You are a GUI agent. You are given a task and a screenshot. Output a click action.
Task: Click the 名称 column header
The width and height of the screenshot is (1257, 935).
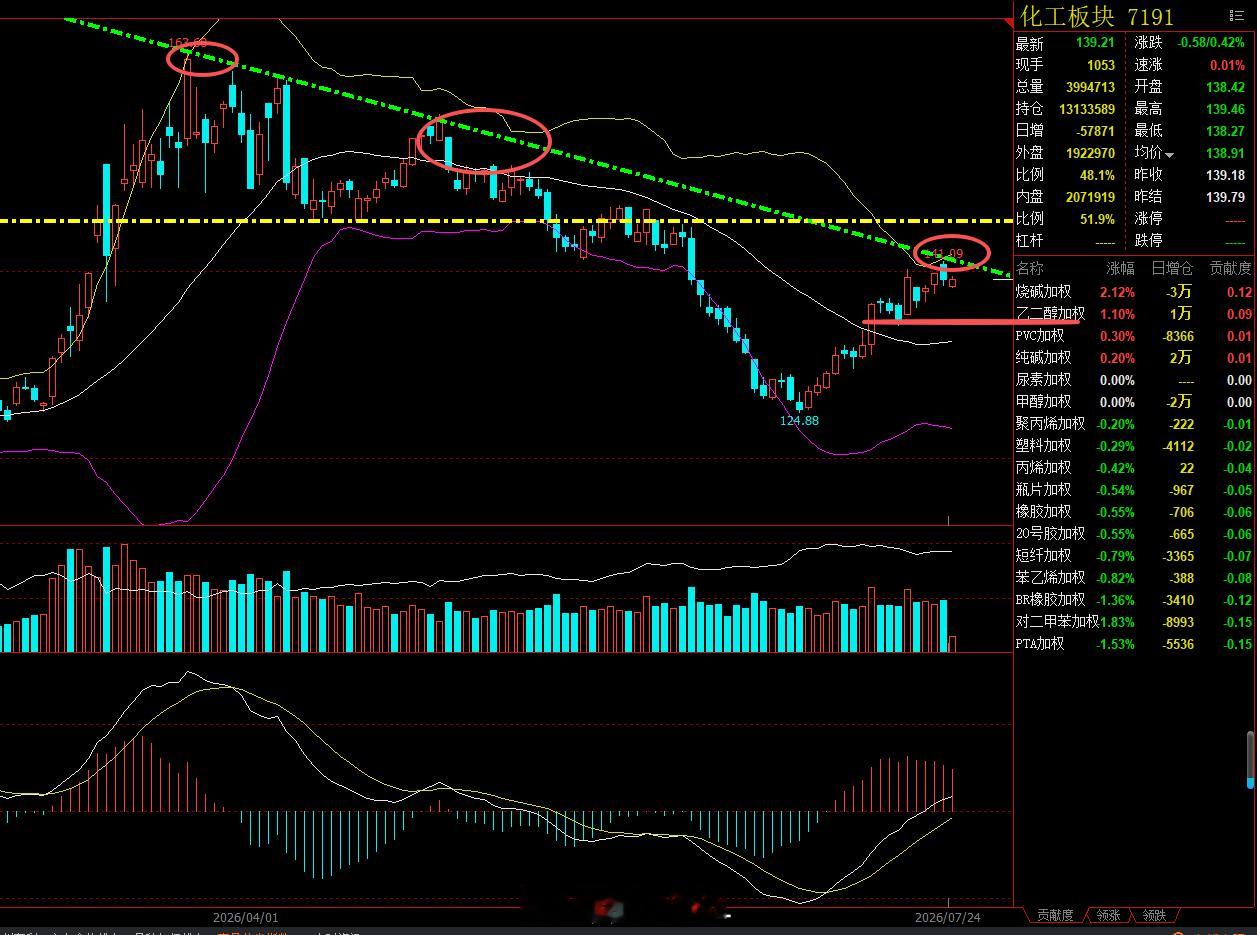tap(1030, 268)
